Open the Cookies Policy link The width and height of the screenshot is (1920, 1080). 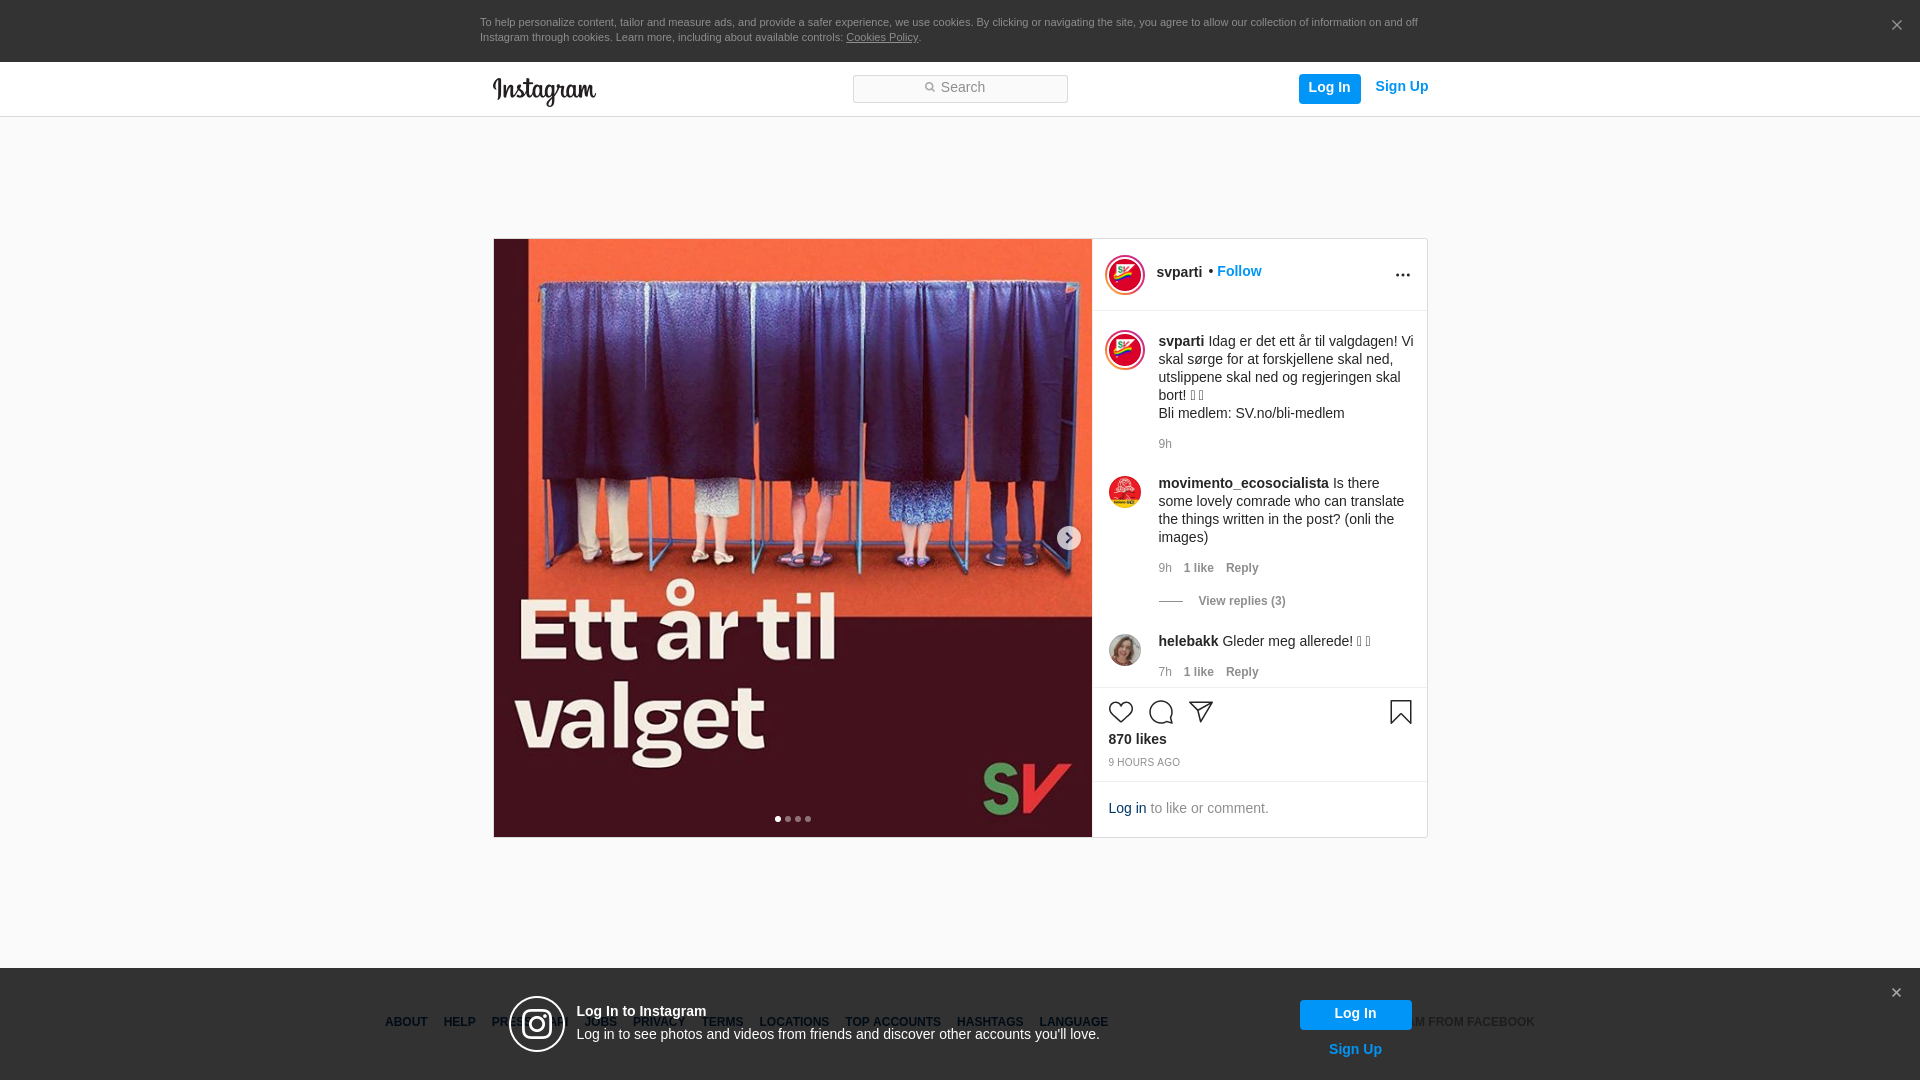[881, 37]
